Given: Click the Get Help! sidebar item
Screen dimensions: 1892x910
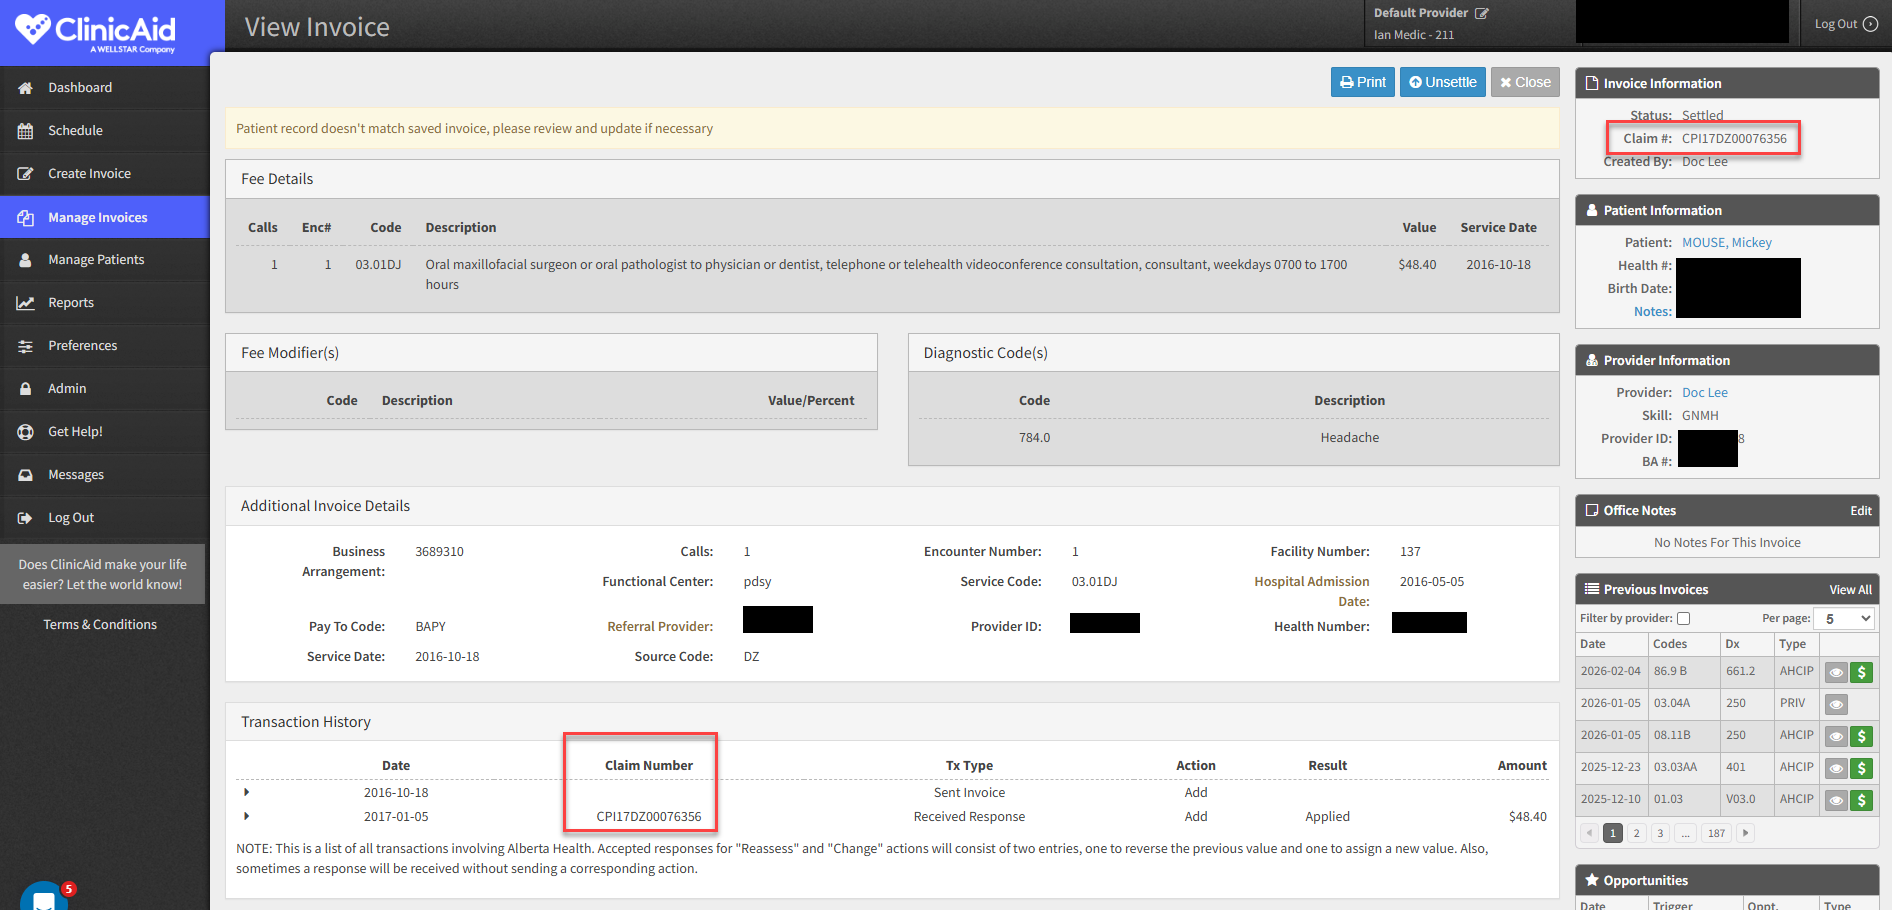Looking at the screenshot, I should [104, 432].
